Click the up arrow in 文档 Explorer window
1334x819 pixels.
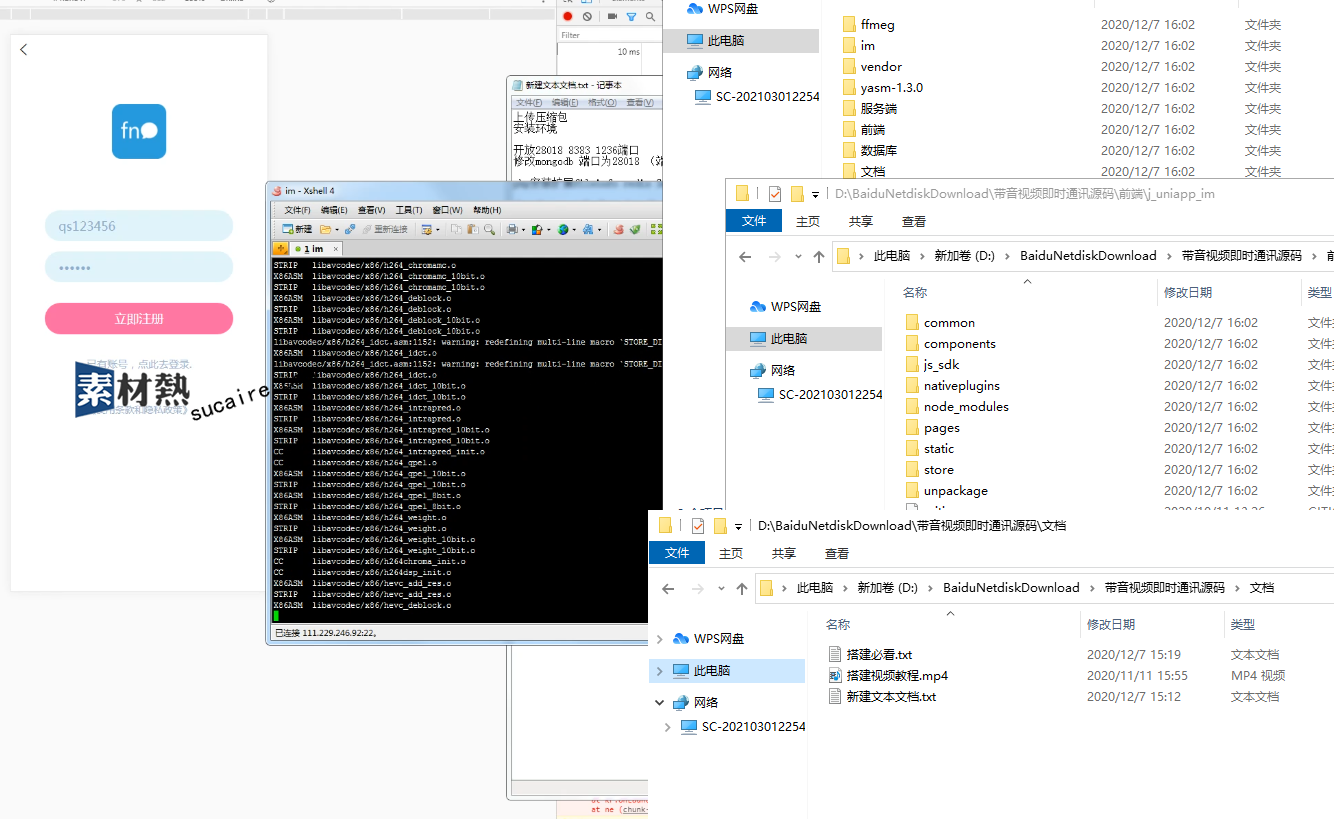742,588
